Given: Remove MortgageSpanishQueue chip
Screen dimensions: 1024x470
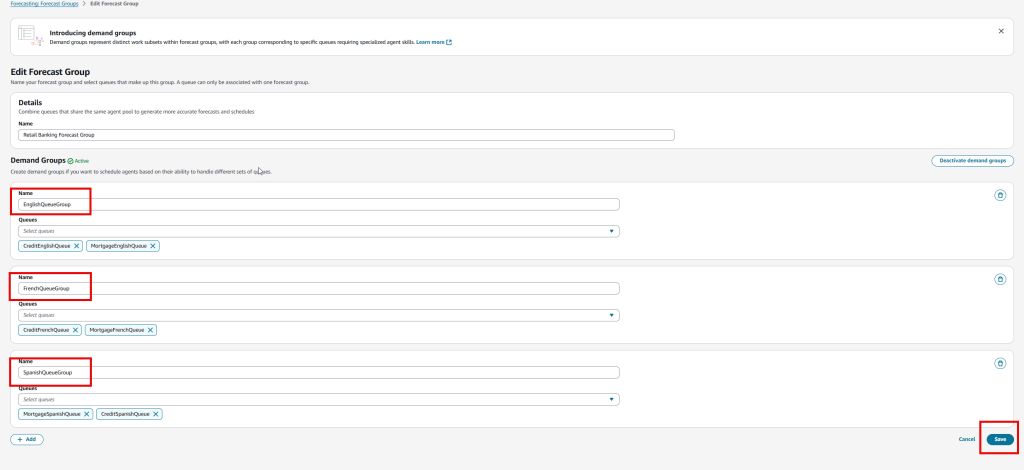Looking at the screenshot, I should click(87, 414).
